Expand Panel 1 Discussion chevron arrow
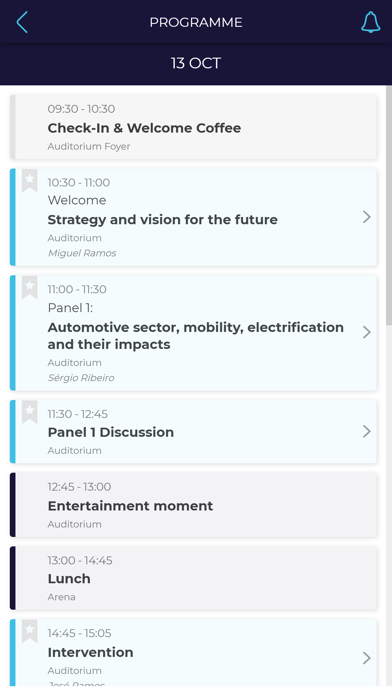Screen dimensions: 392x696 tap(367, 431)
